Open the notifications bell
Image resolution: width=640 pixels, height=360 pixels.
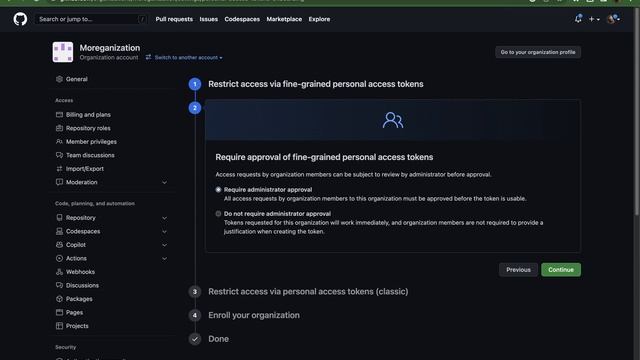[578, 19]
